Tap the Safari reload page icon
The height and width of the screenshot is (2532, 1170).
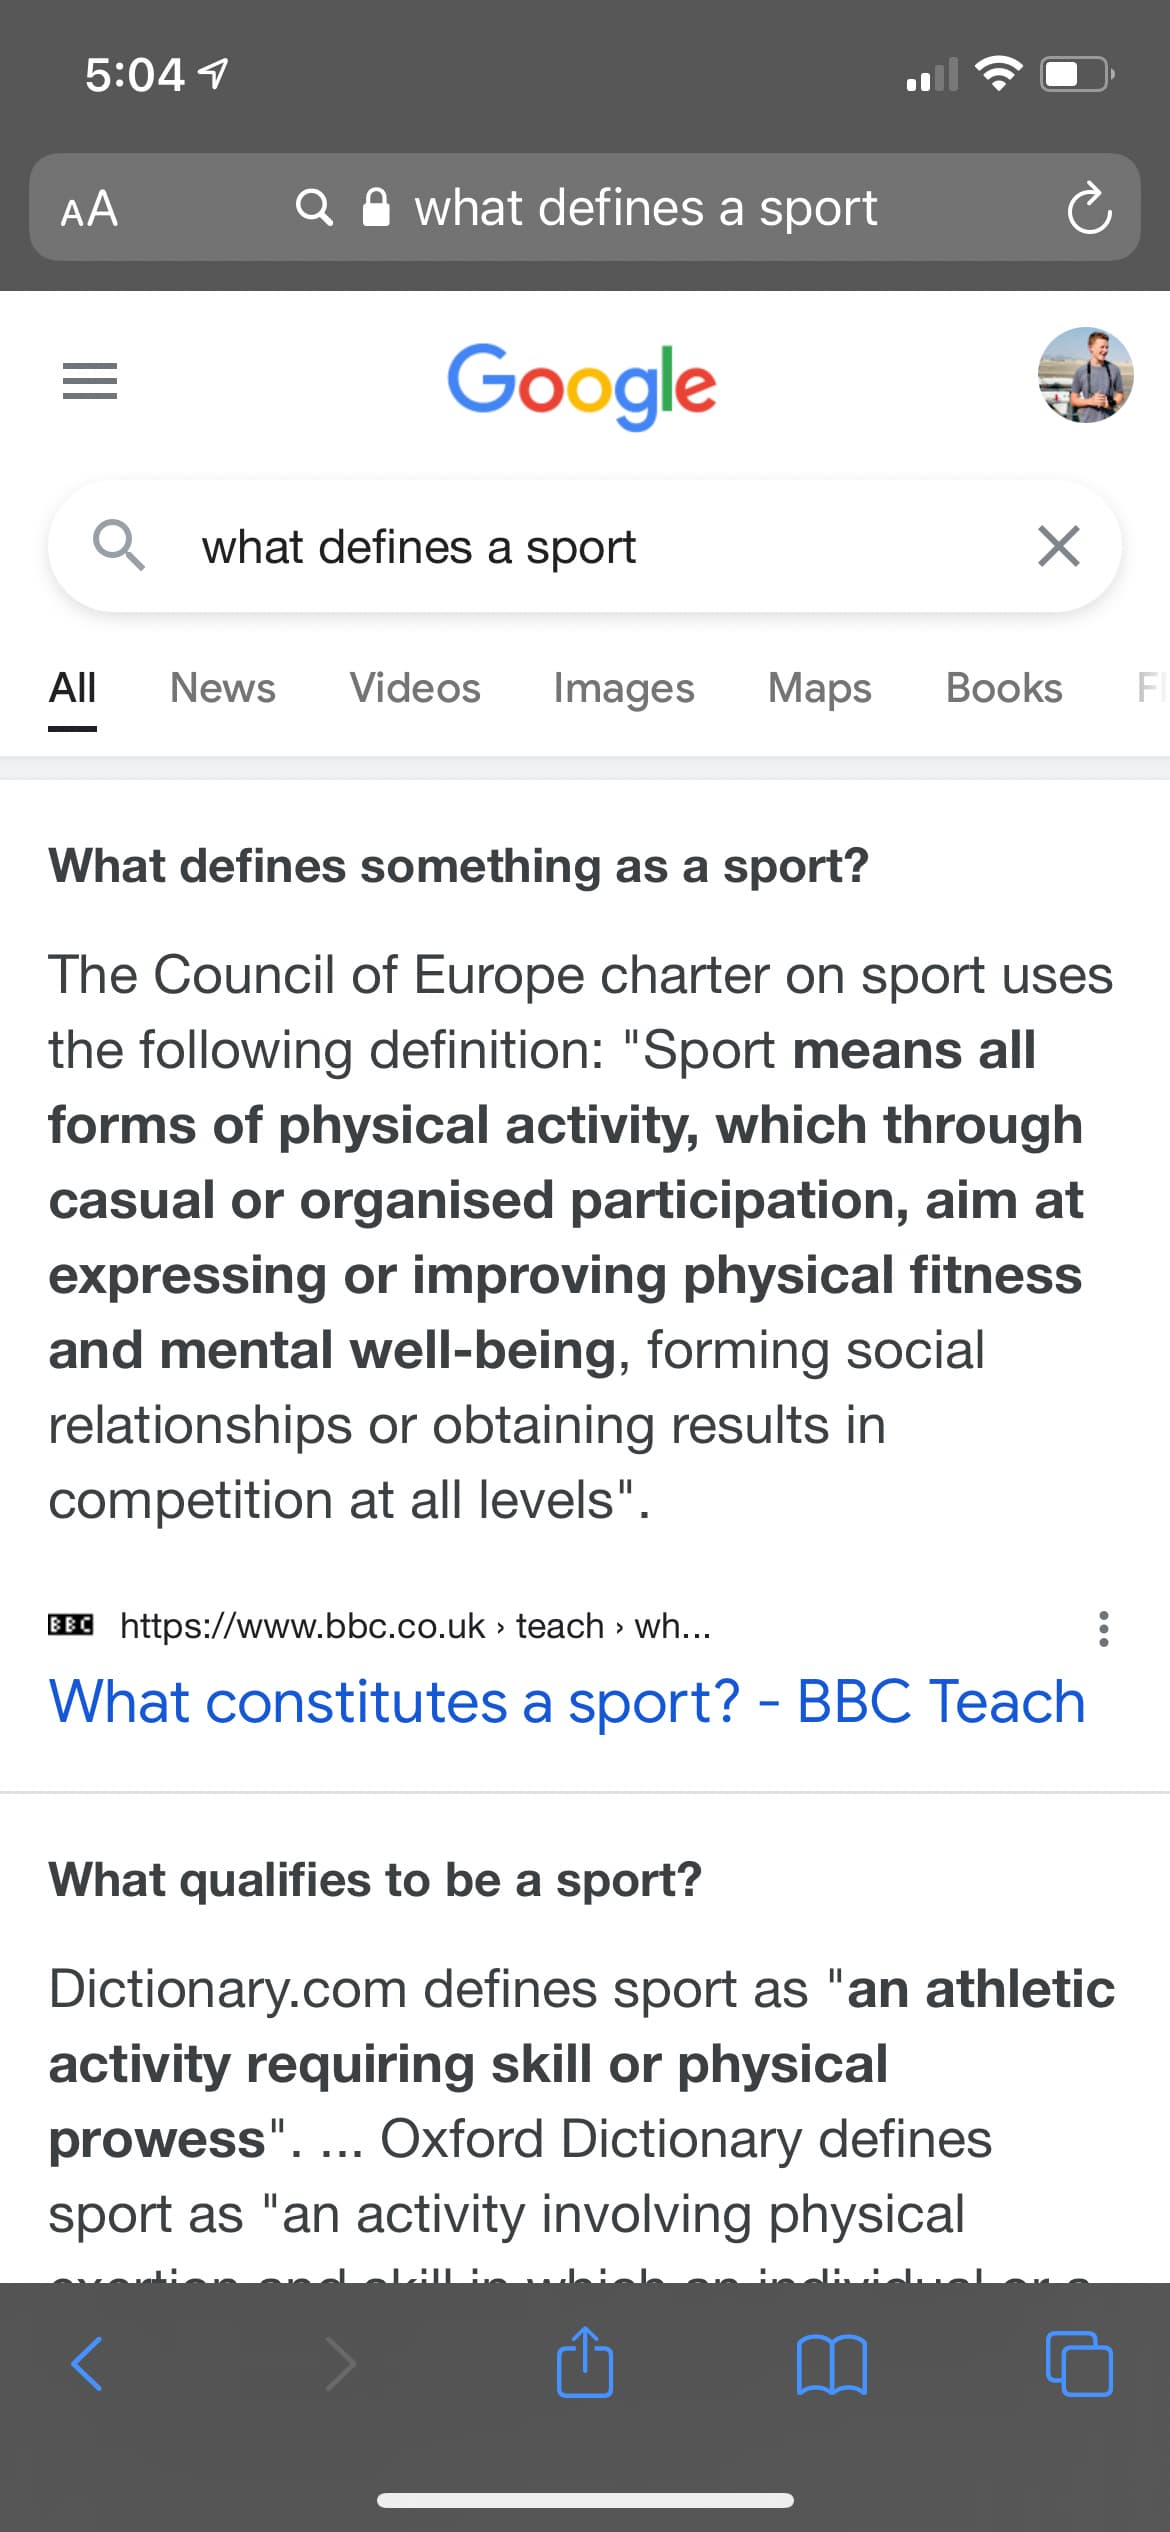coord(1088,209)
